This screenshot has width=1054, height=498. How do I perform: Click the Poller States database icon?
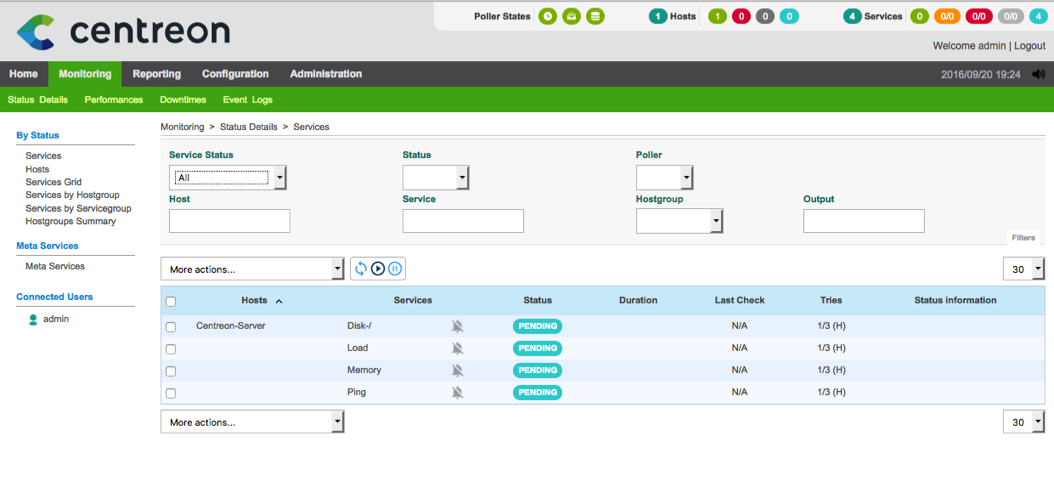(x=595, y=16)
